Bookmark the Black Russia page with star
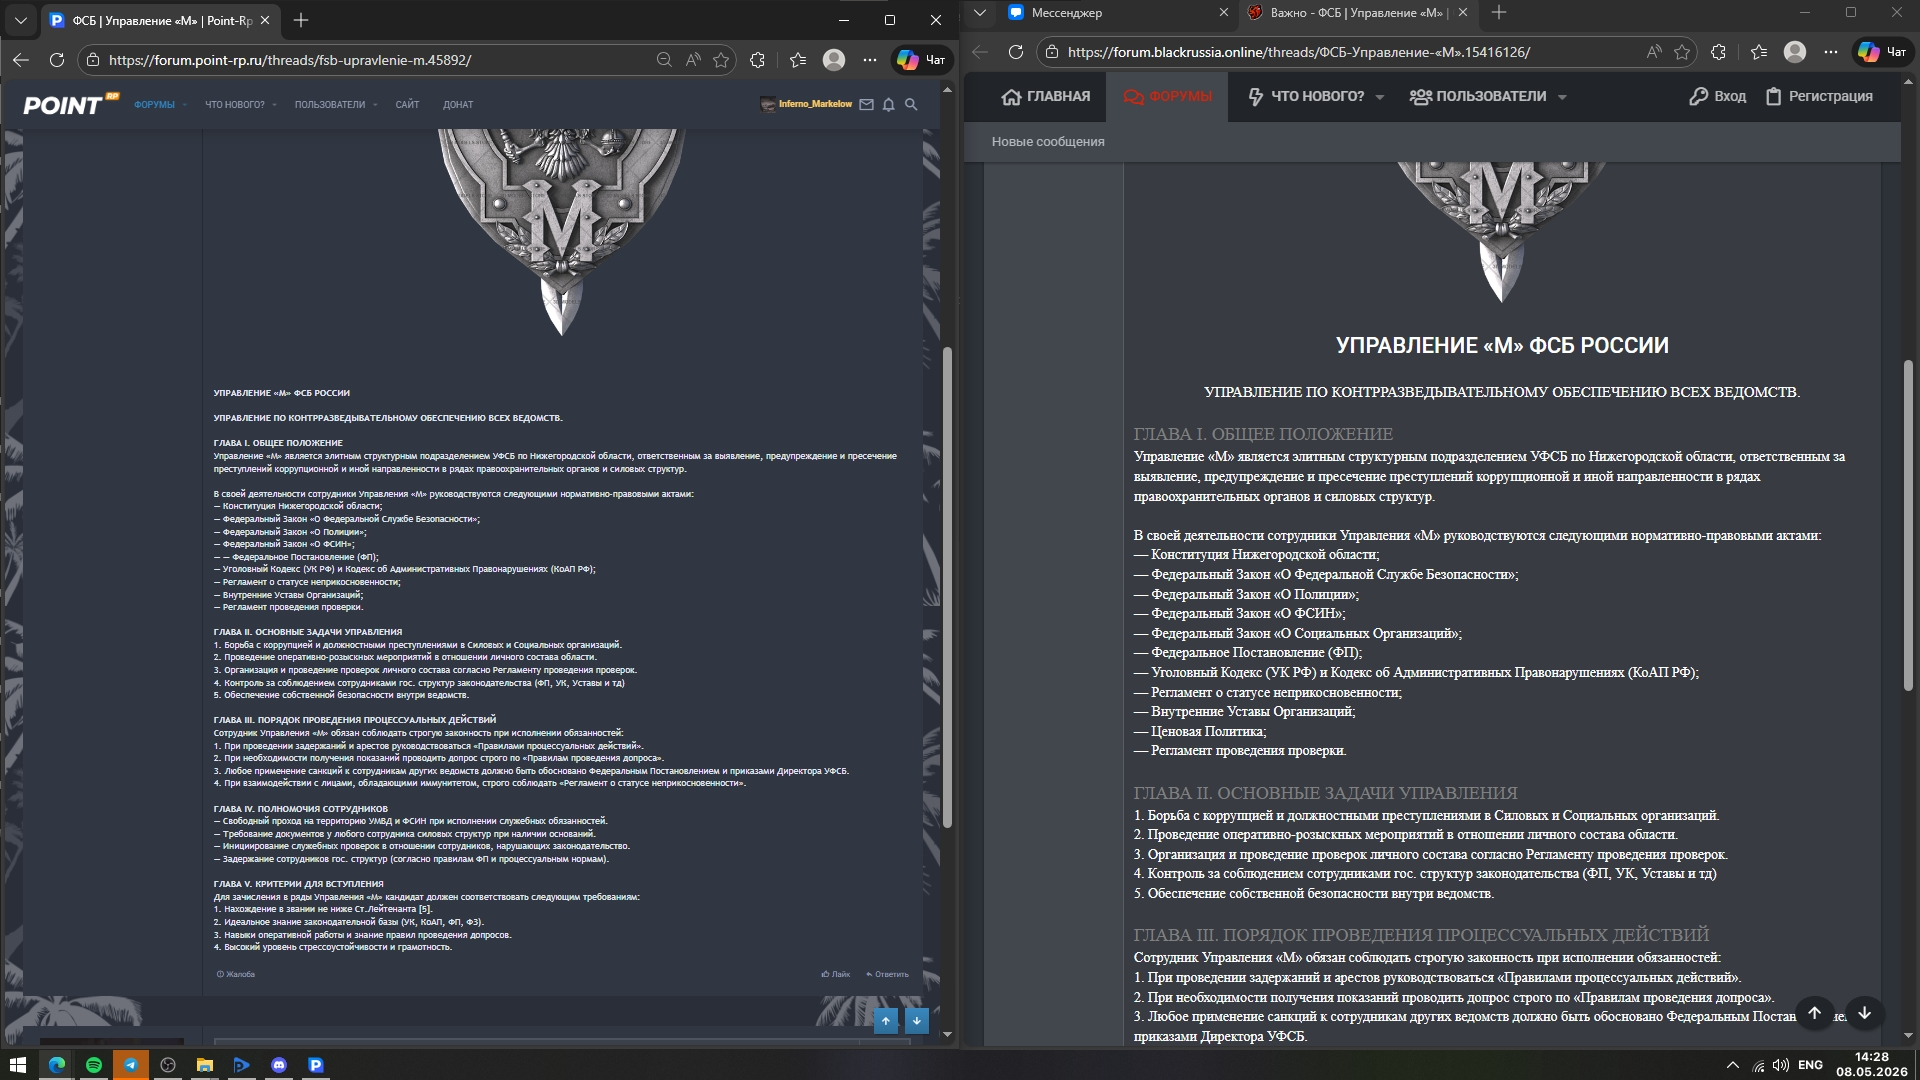 tap(1682, 52)
